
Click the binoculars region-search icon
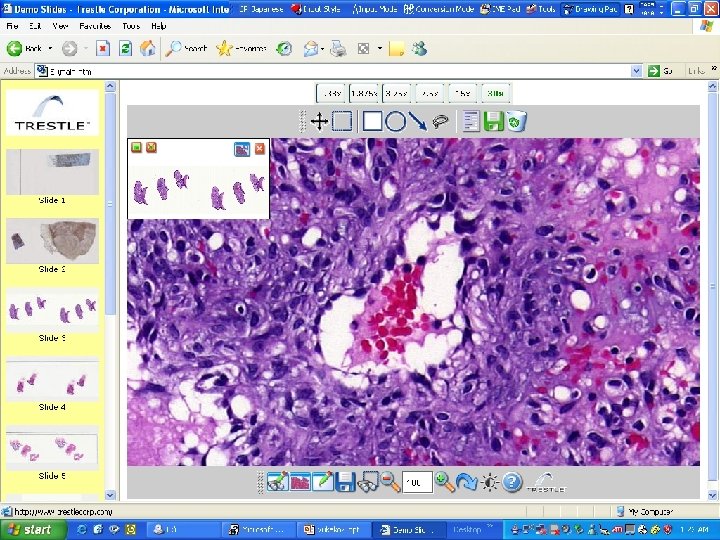coord(368,482)
